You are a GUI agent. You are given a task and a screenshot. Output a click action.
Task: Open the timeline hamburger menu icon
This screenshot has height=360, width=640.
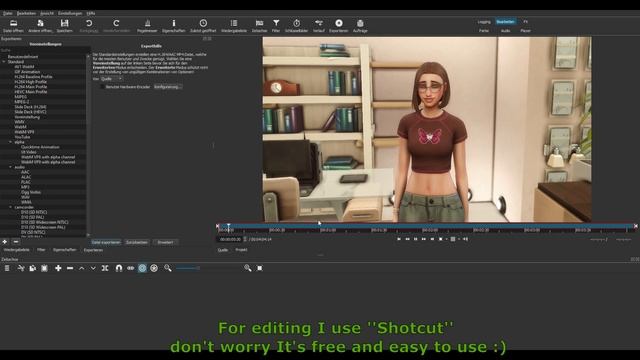point(7,268)
